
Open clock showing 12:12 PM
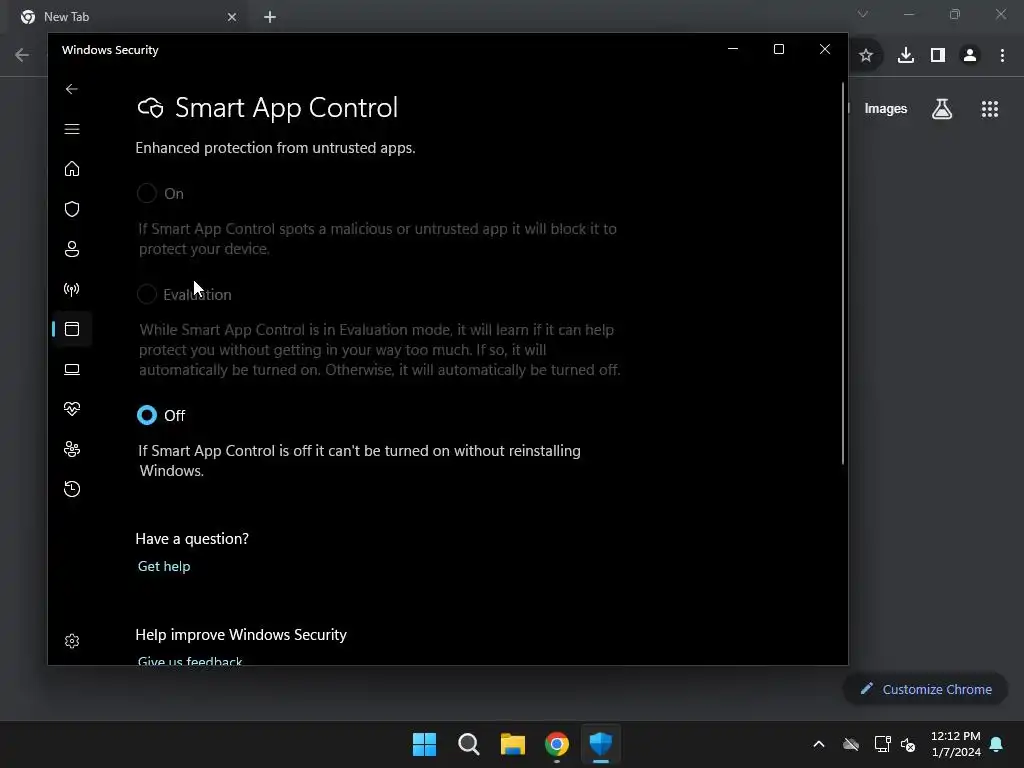(955, 744)
